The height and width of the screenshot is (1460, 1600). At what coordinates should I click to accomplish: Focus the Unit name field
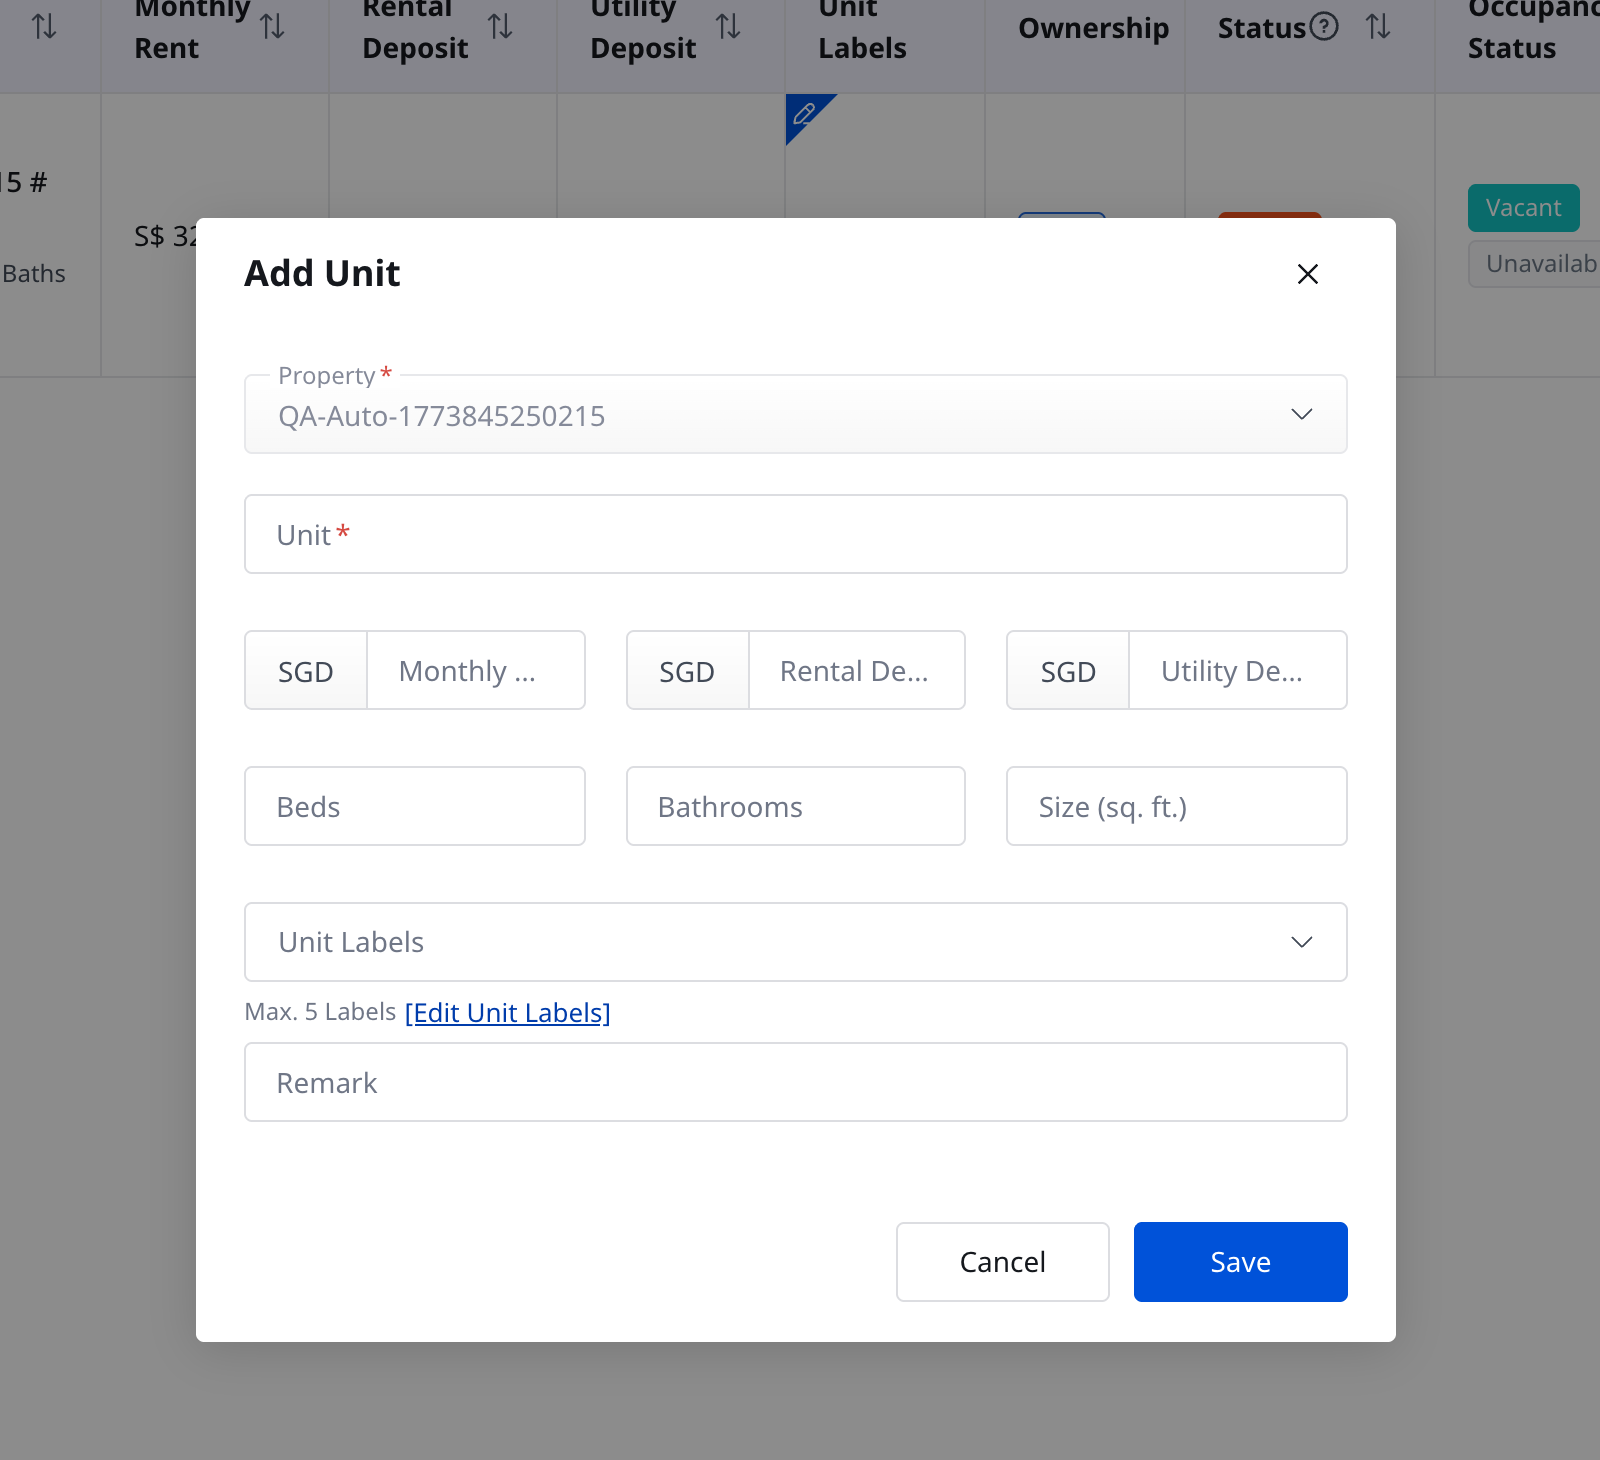796,534
